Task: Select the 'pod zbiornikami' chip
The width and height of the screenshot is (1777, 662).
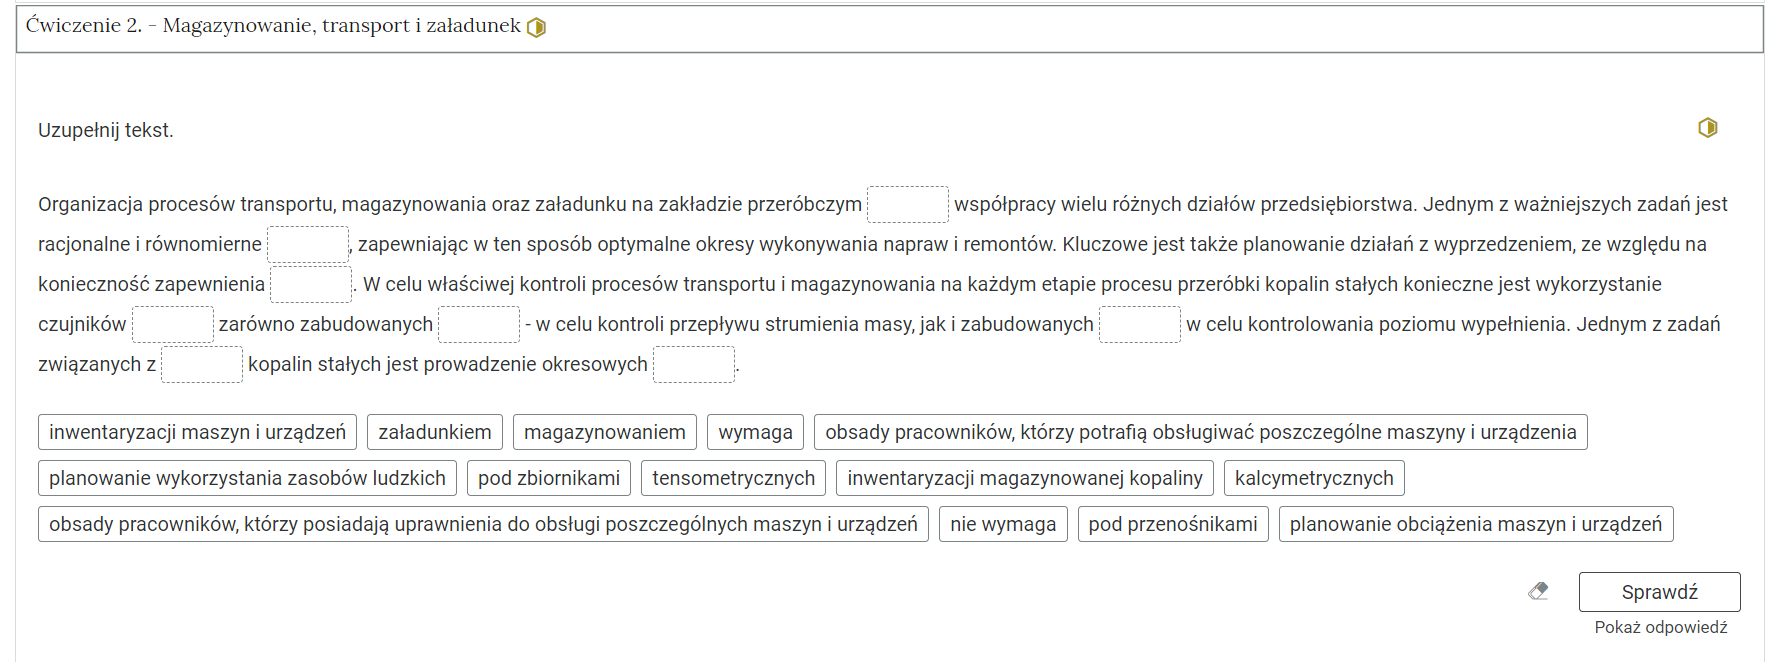Action: 549,478
